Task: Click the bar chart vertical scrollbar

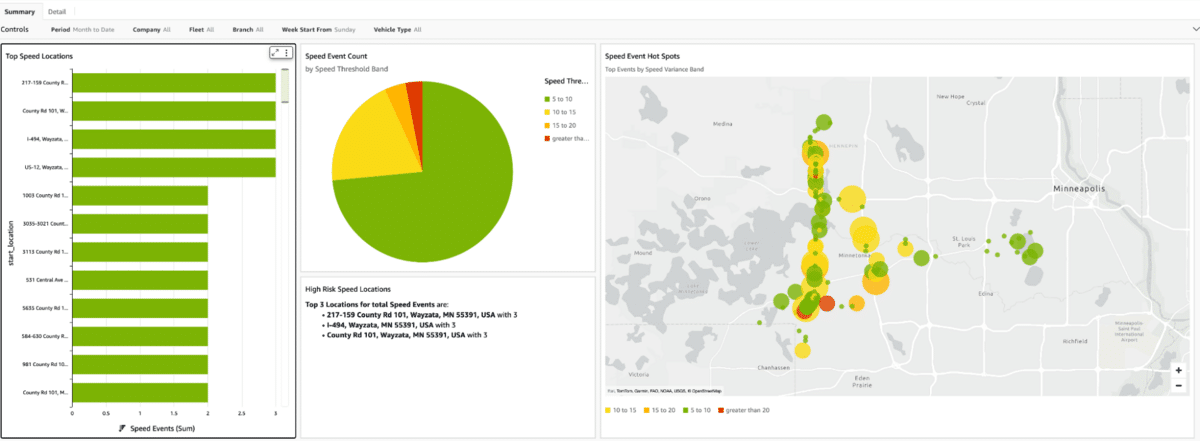Action: [x=285, y=90]
